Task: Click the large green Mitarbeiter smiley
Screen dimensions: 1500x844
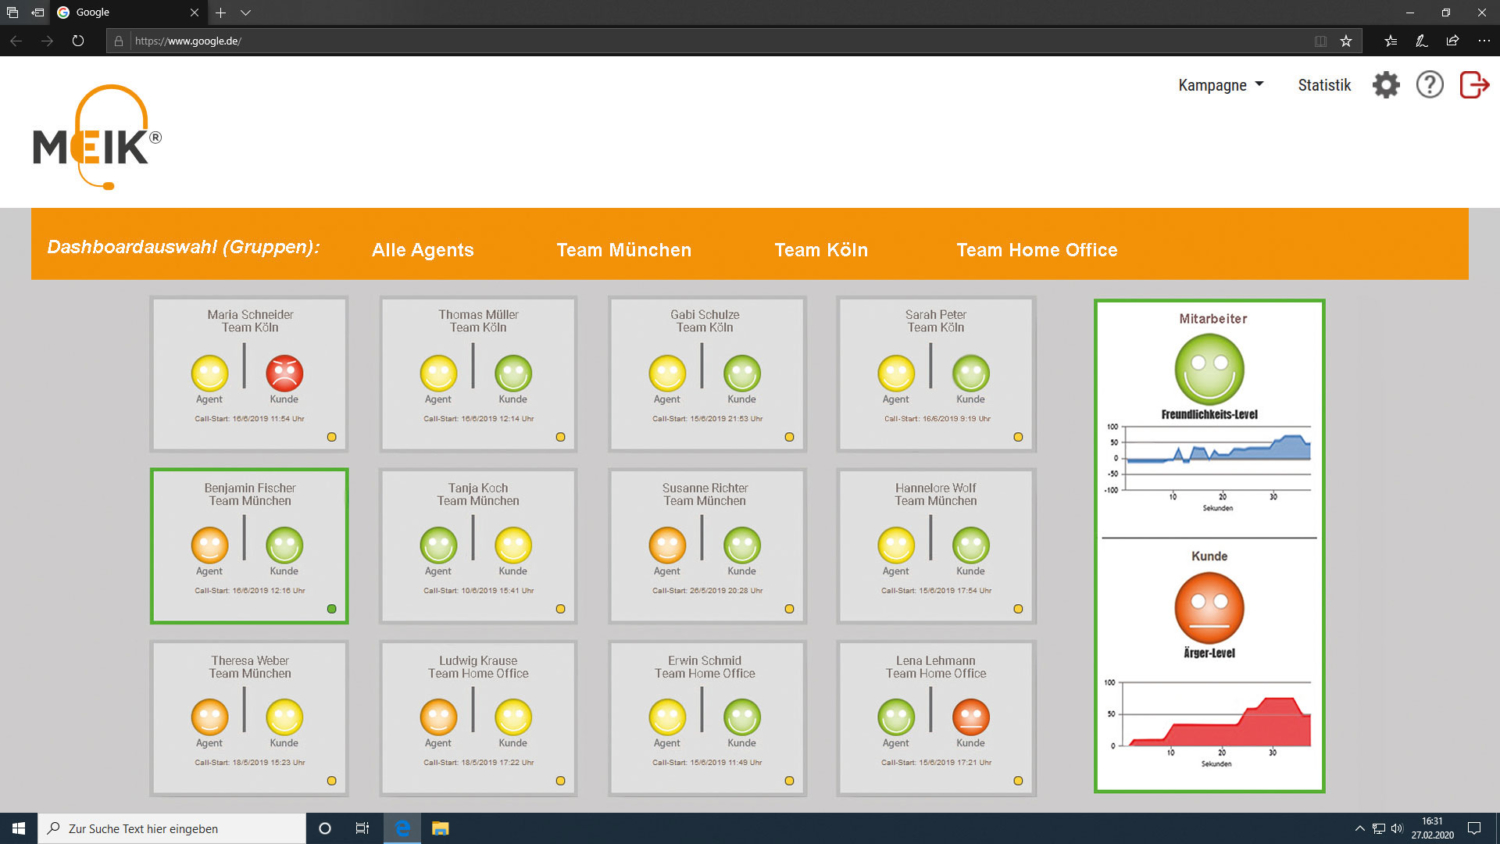Action: pos(1209,369)
